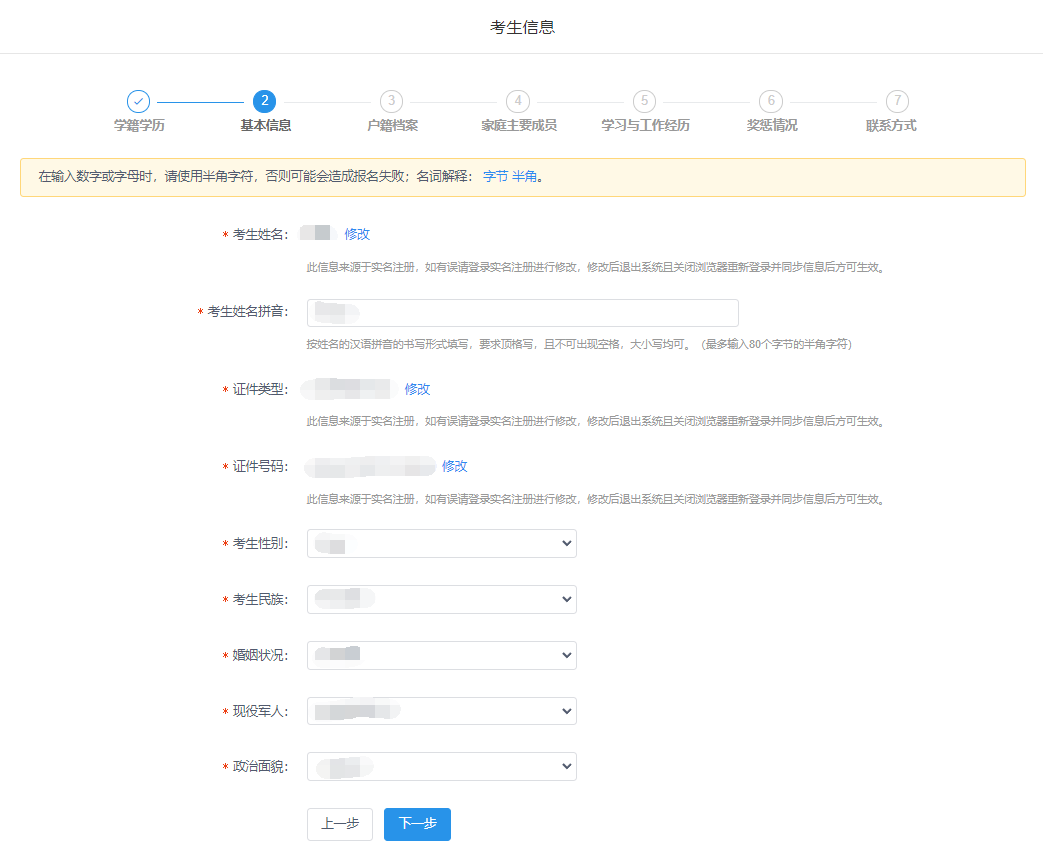Go to step 3 户籍档案 circle
Image resolution: width=1043 pixels, height=861 pixels.
pos(392,101)
